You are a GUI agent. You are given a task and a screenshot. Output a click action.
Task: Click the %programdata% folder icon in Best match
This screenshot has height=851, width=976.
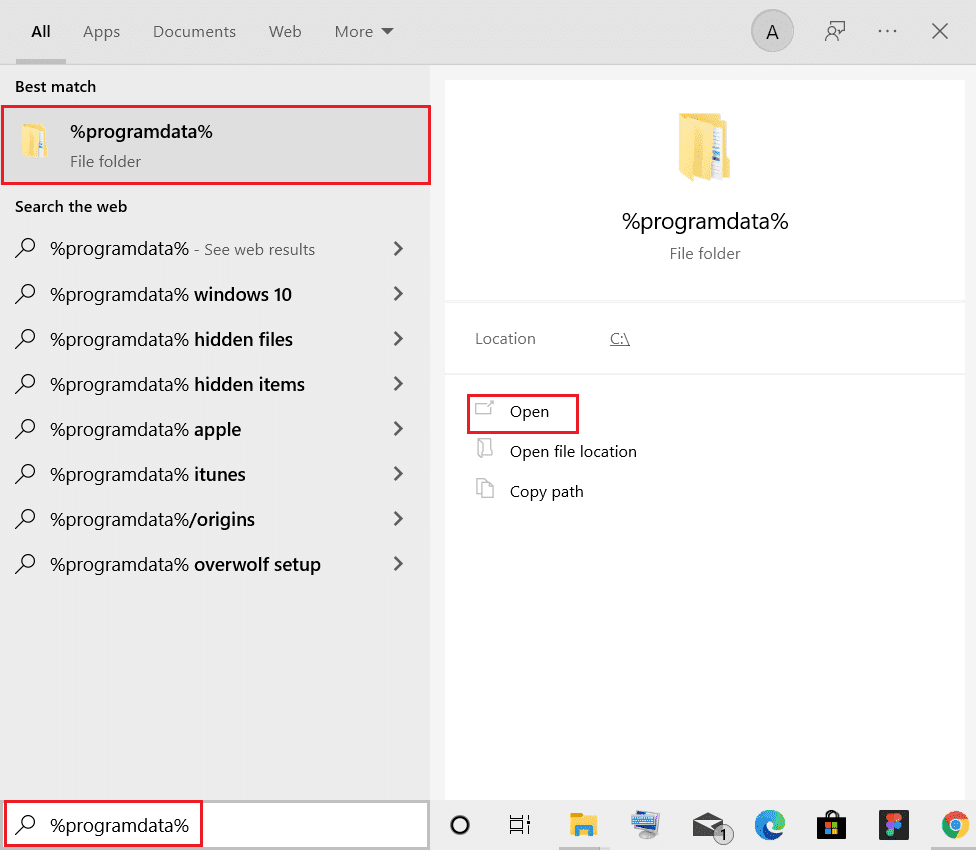pyautogui.click(x=35, y=141)
